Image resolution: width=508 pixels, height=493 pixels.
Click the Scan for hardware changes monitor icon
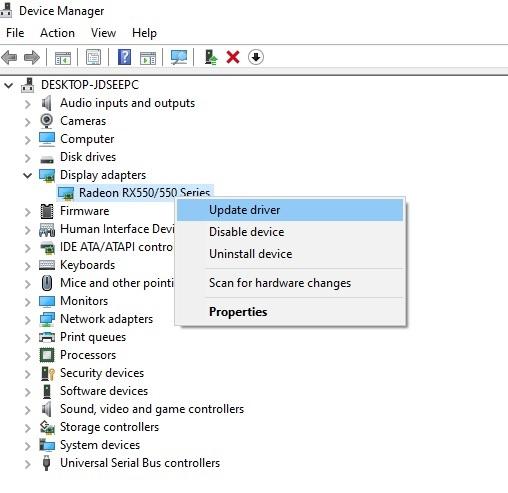(x=179, y=57)
